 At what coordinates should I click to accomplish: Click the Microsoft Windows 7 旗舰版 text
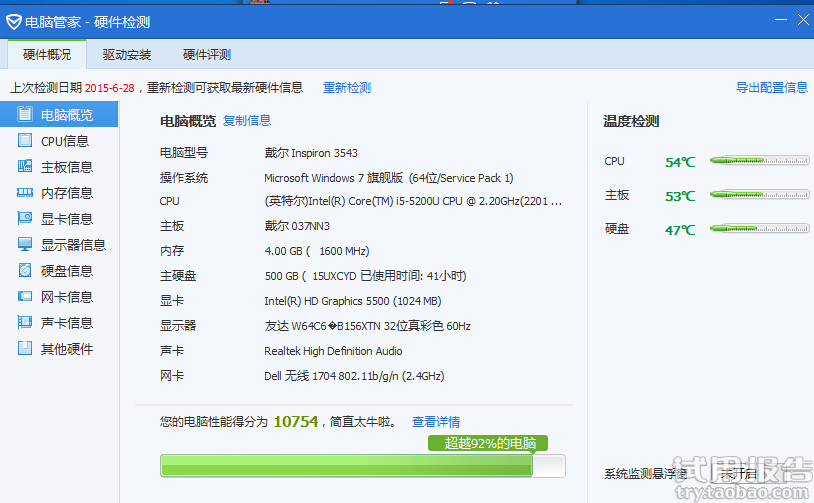389,178
